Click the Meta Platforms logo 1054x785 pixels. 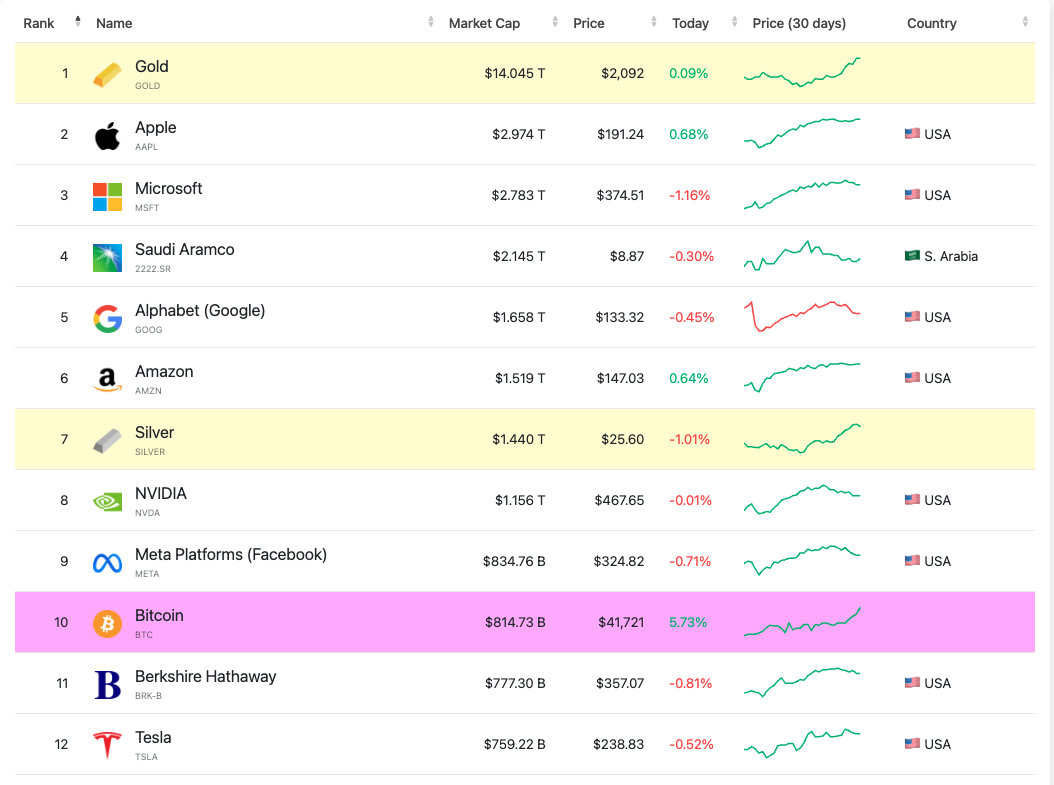point(107,562)
